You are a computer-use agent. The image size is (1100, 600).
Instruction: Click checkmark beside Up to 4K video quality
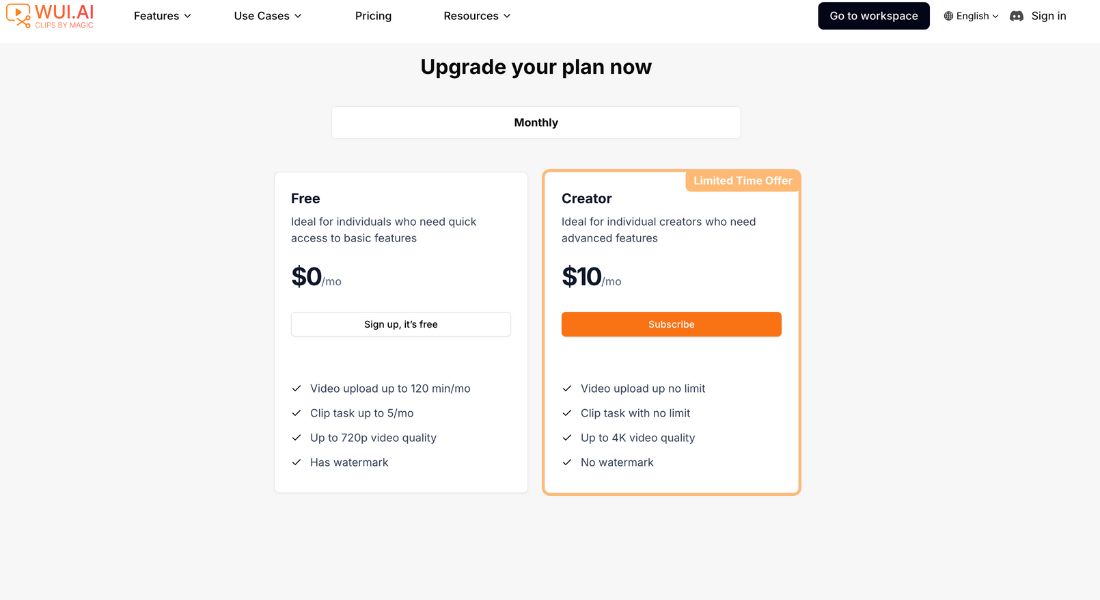pos(567,437)
